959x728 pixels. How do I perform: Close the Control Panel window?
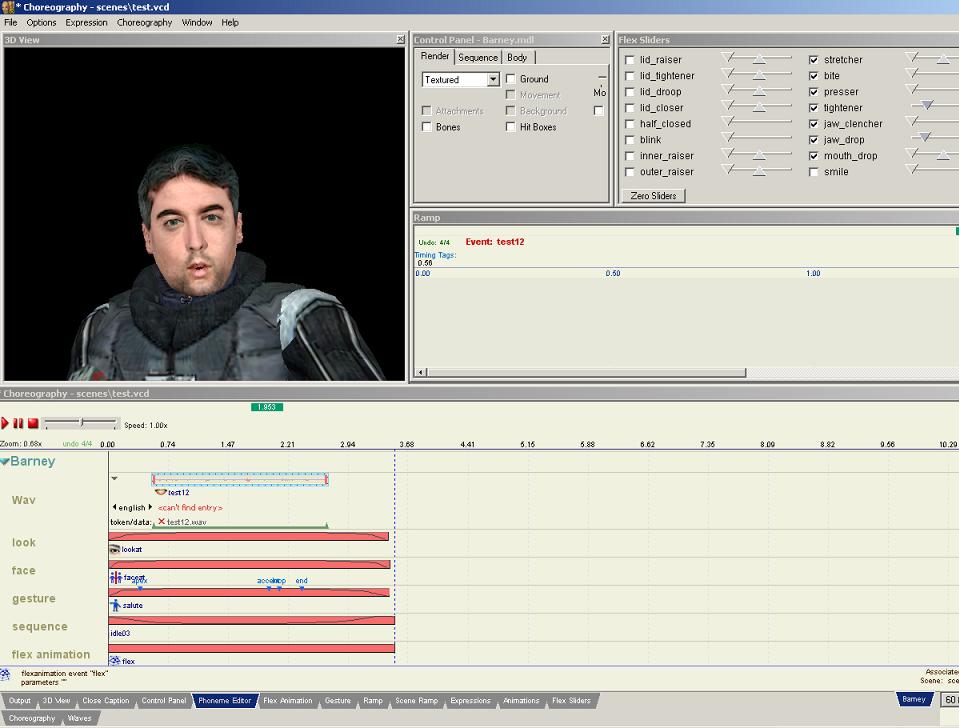point(605,39)
